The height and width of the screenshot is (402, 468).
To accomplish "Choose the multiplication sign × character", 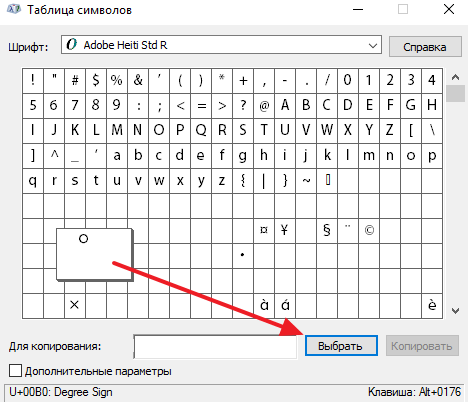I will tap(75, 306).
